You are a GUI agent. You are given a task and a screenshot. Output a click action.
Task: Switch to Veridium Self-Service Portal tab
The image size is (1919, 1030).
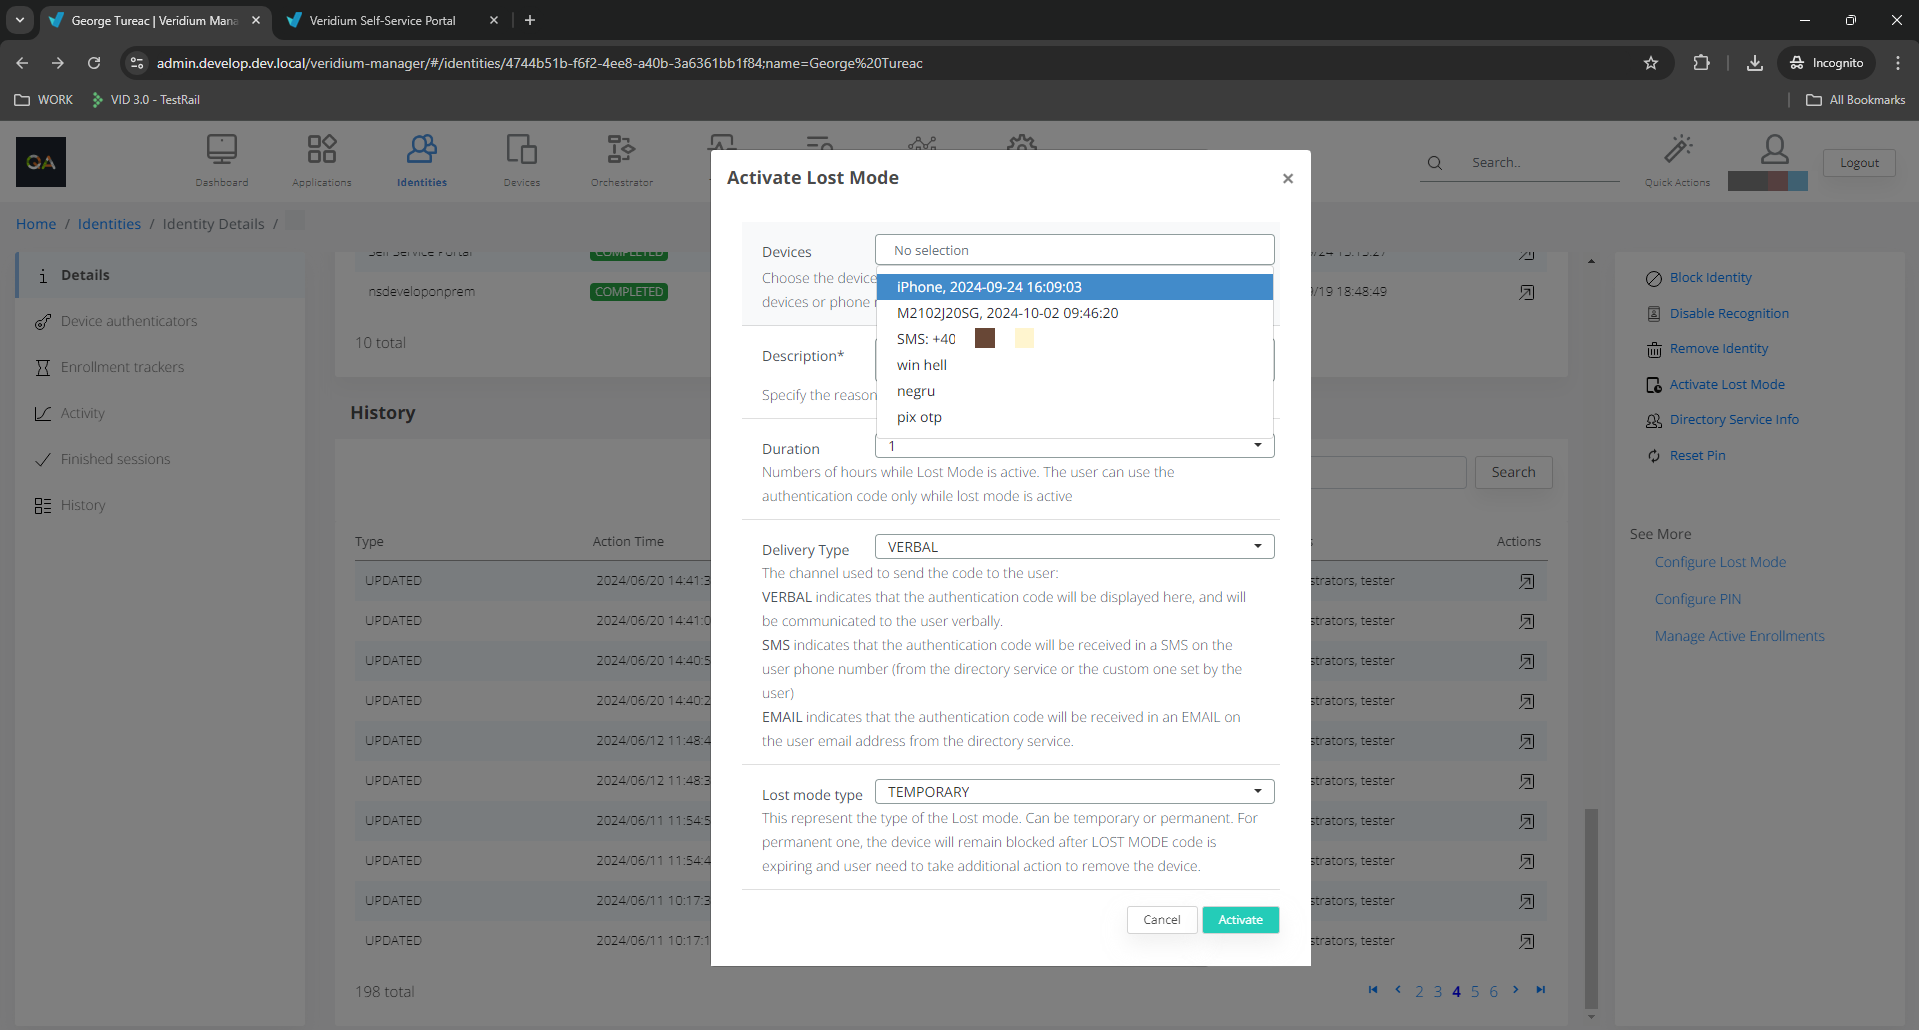click(x=383, y=20)
